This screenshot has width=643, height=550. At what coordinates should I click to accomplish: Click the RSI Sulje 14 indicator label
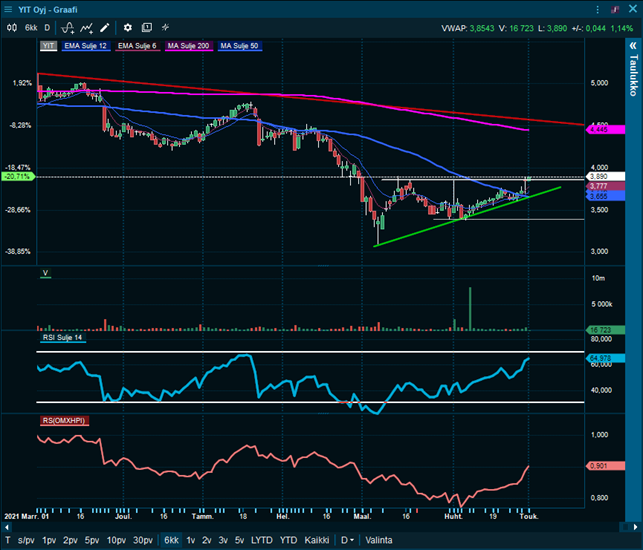[63, 338]
